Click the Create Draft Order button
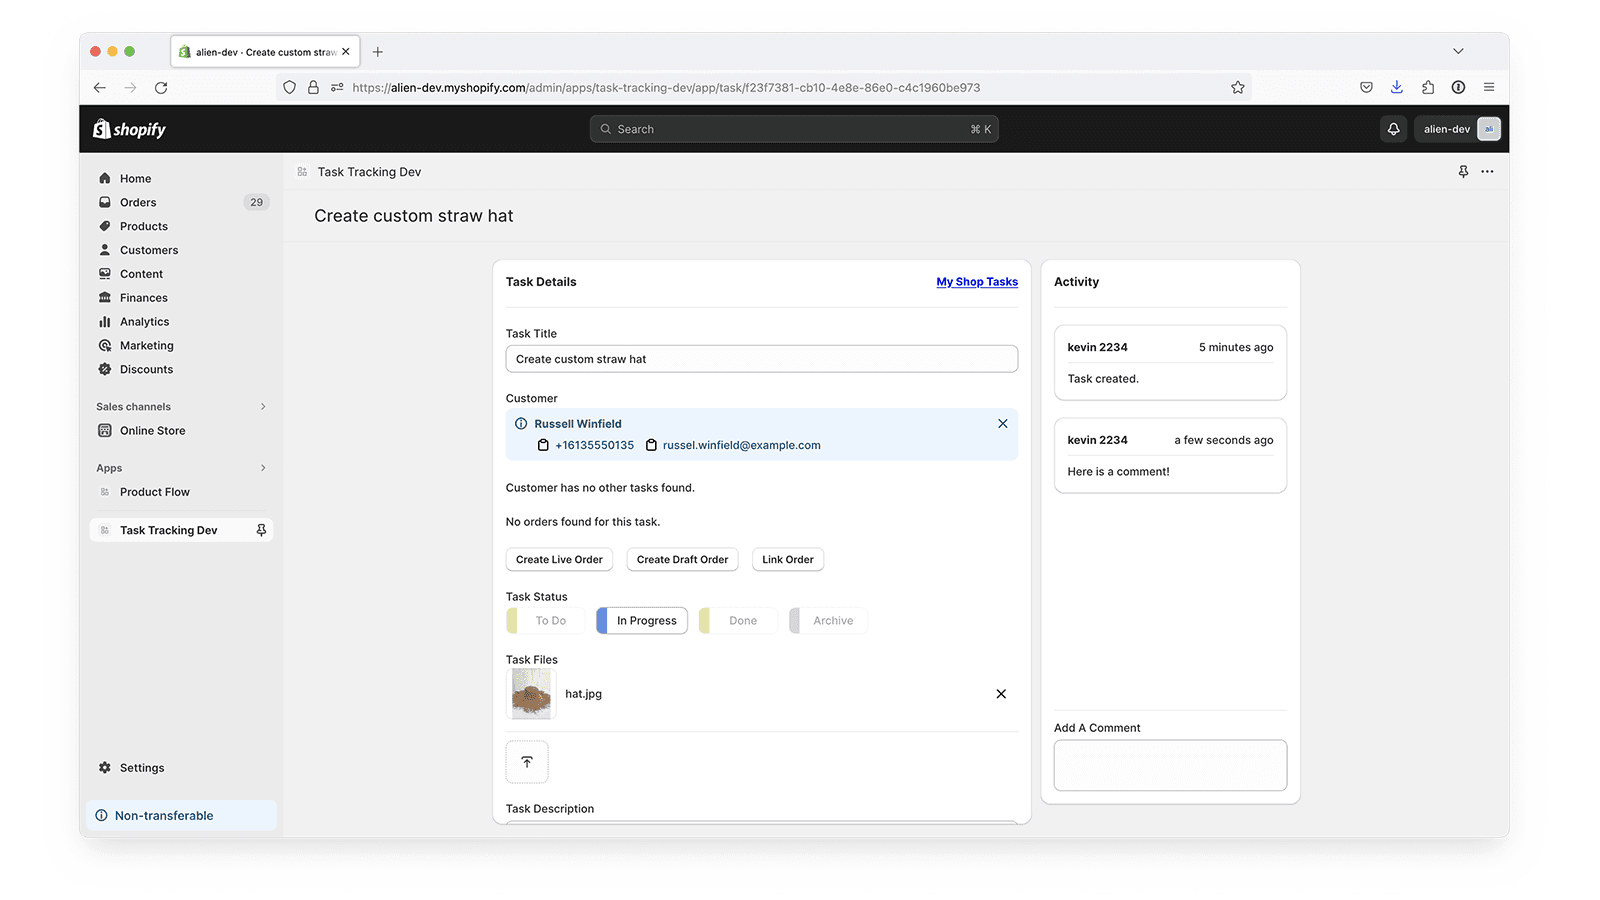This screenshot has width=1600, height=900. click(682, 559)
